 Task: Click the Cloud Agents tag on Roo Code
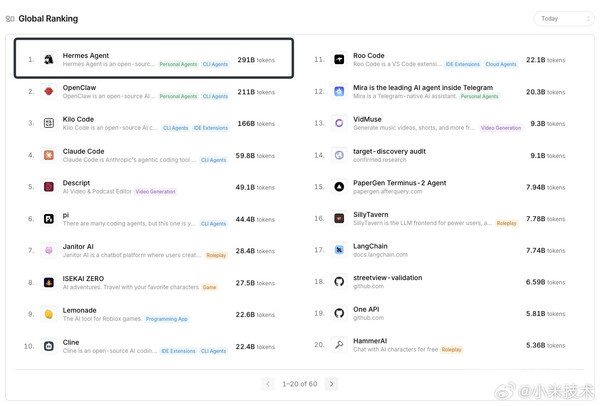pos(501,64)
